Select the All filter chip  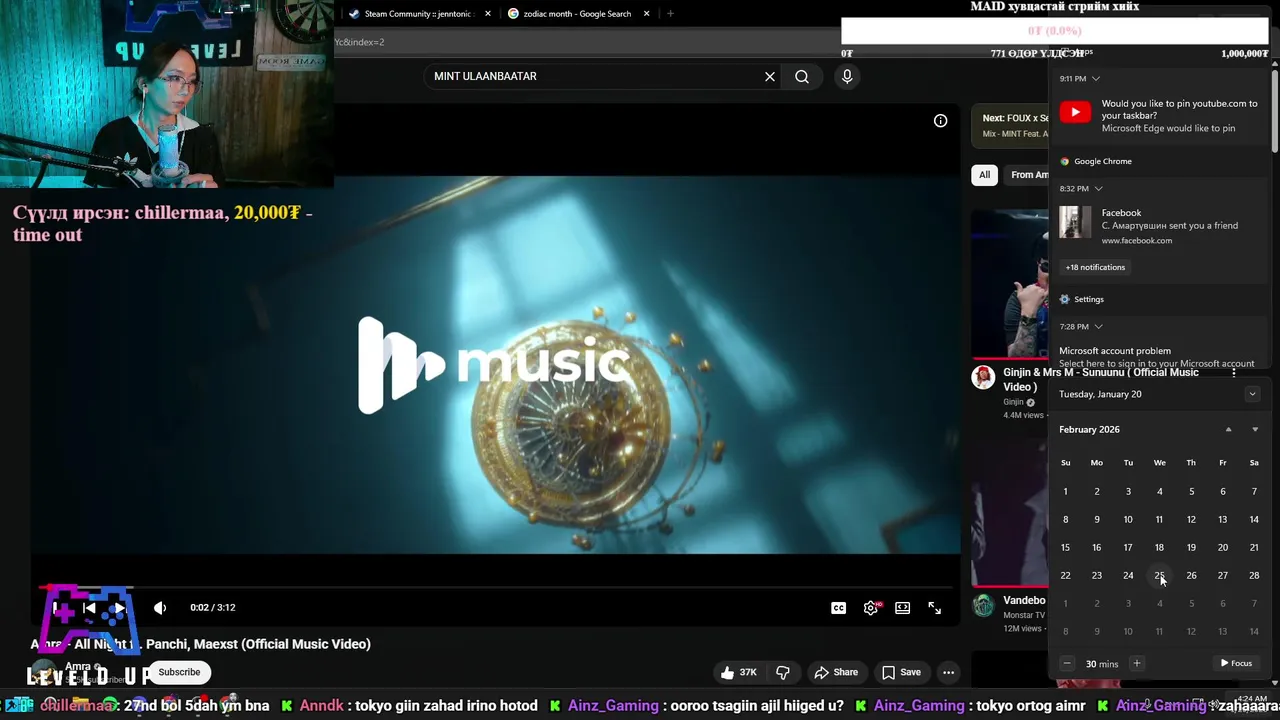[x=984, y=175]
